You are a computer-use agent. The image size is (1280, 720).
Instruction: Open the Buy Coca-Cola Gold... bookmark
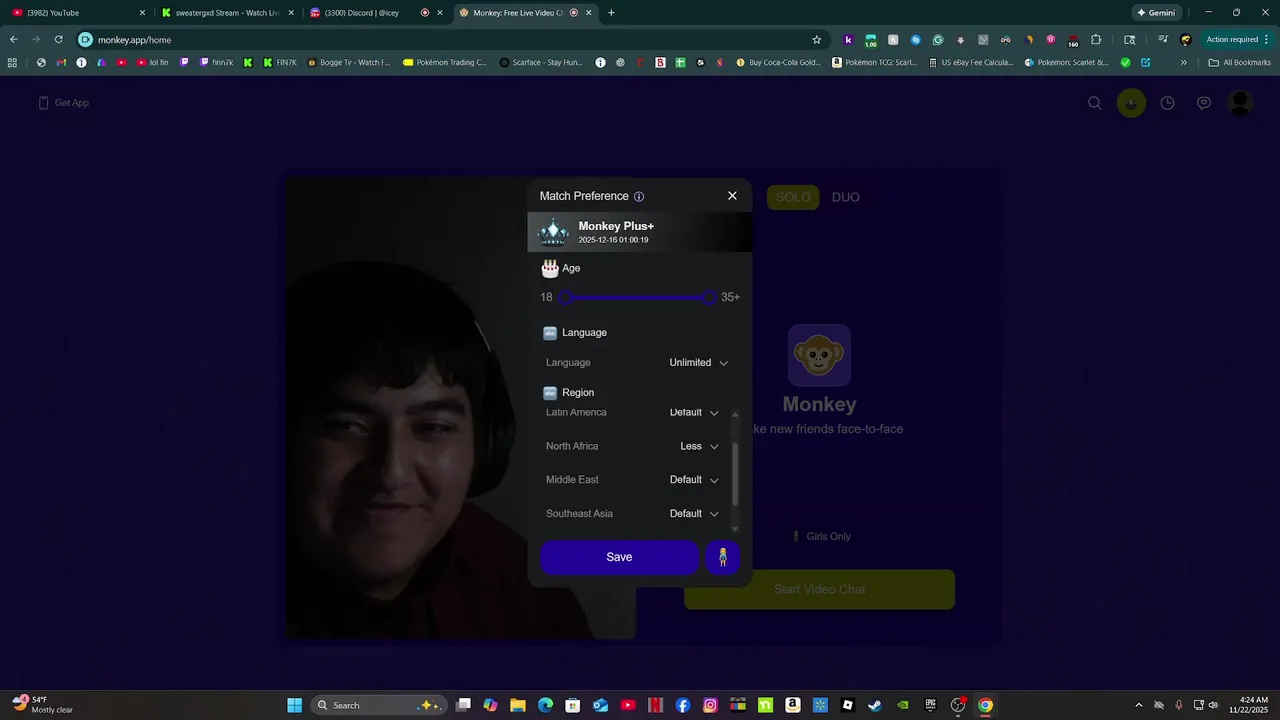pos(778,62)
